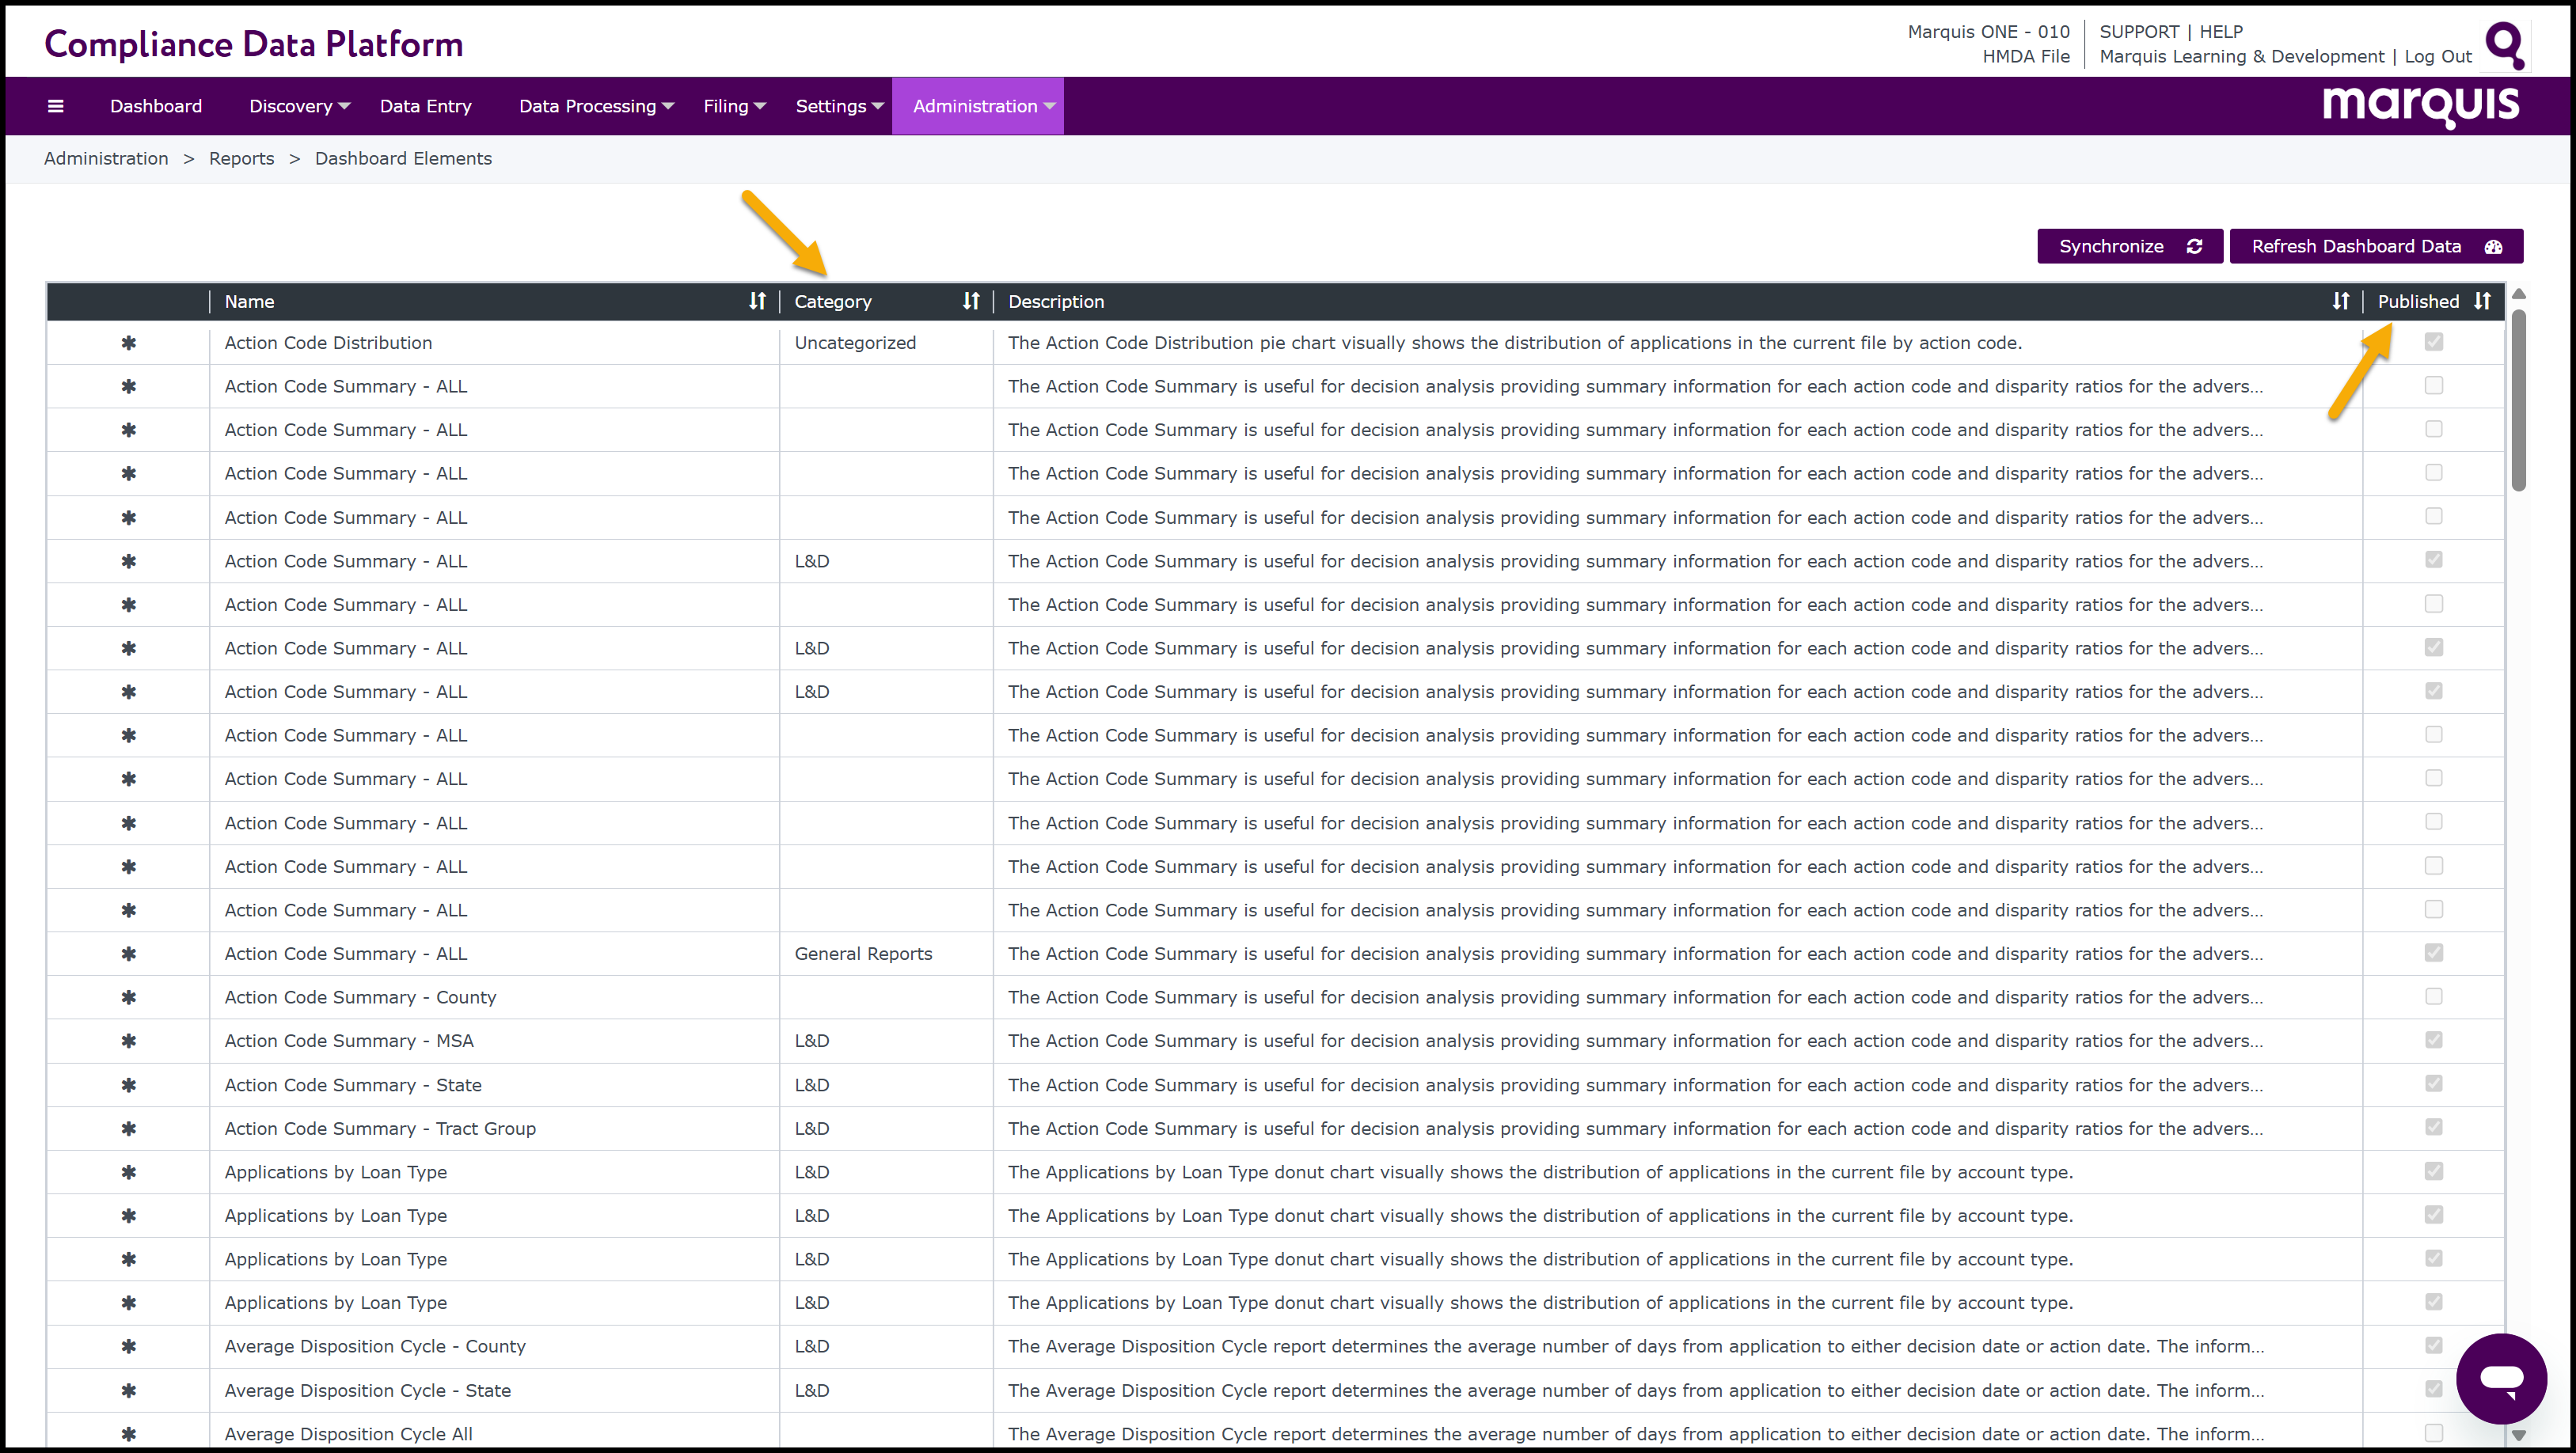Go to Dashboard menu item

click(x=156, y=106)
